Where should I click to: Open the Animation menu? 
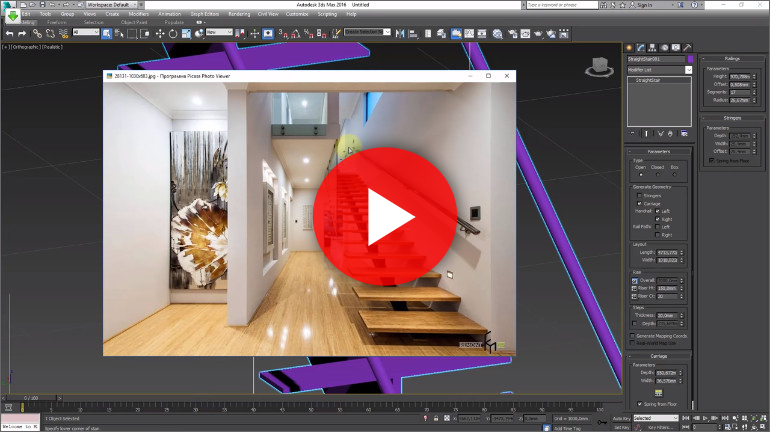[x=169, y=14]
